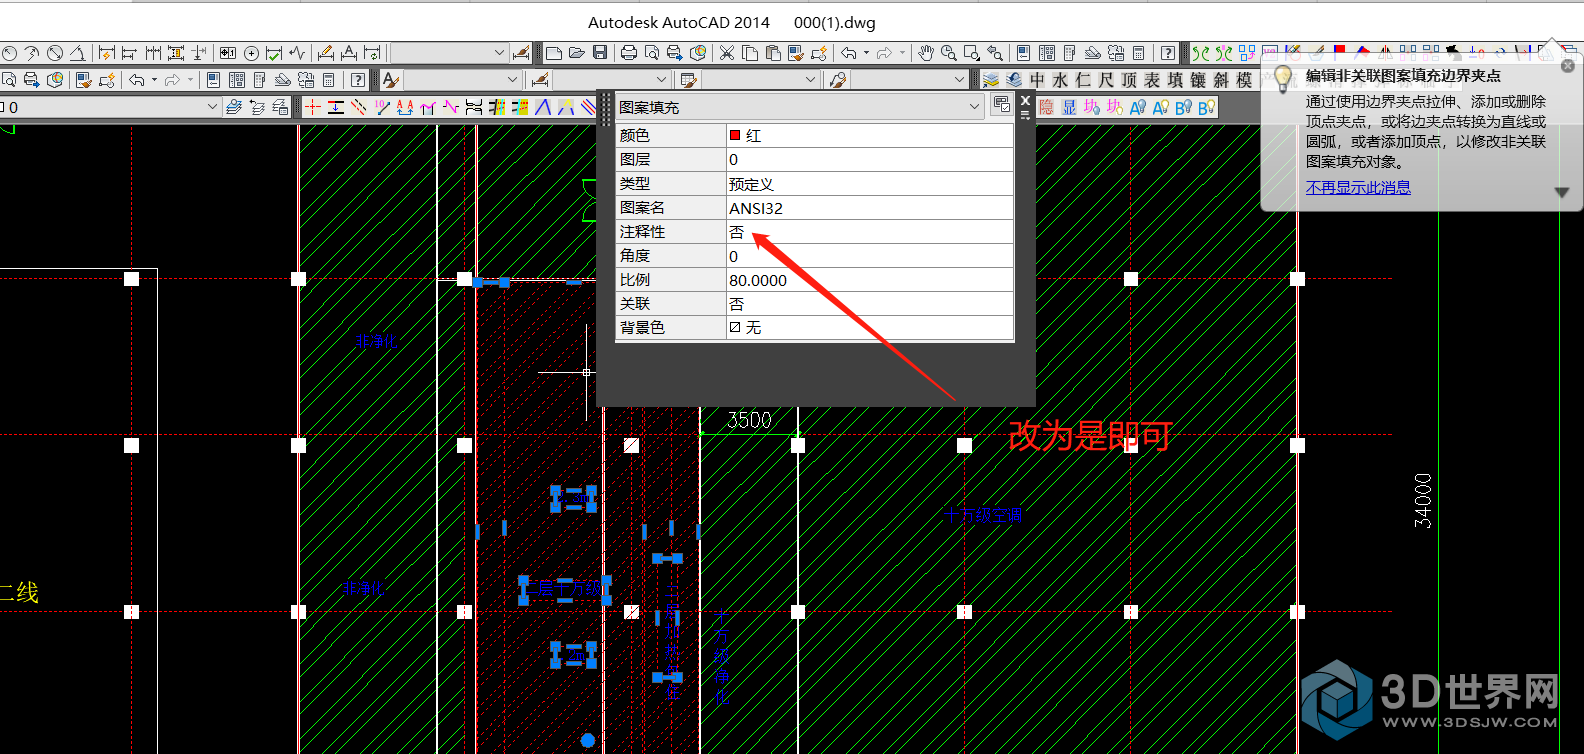Open the Dimension Edit tool
Viewport: 1584px width, 754px height.
325,53
